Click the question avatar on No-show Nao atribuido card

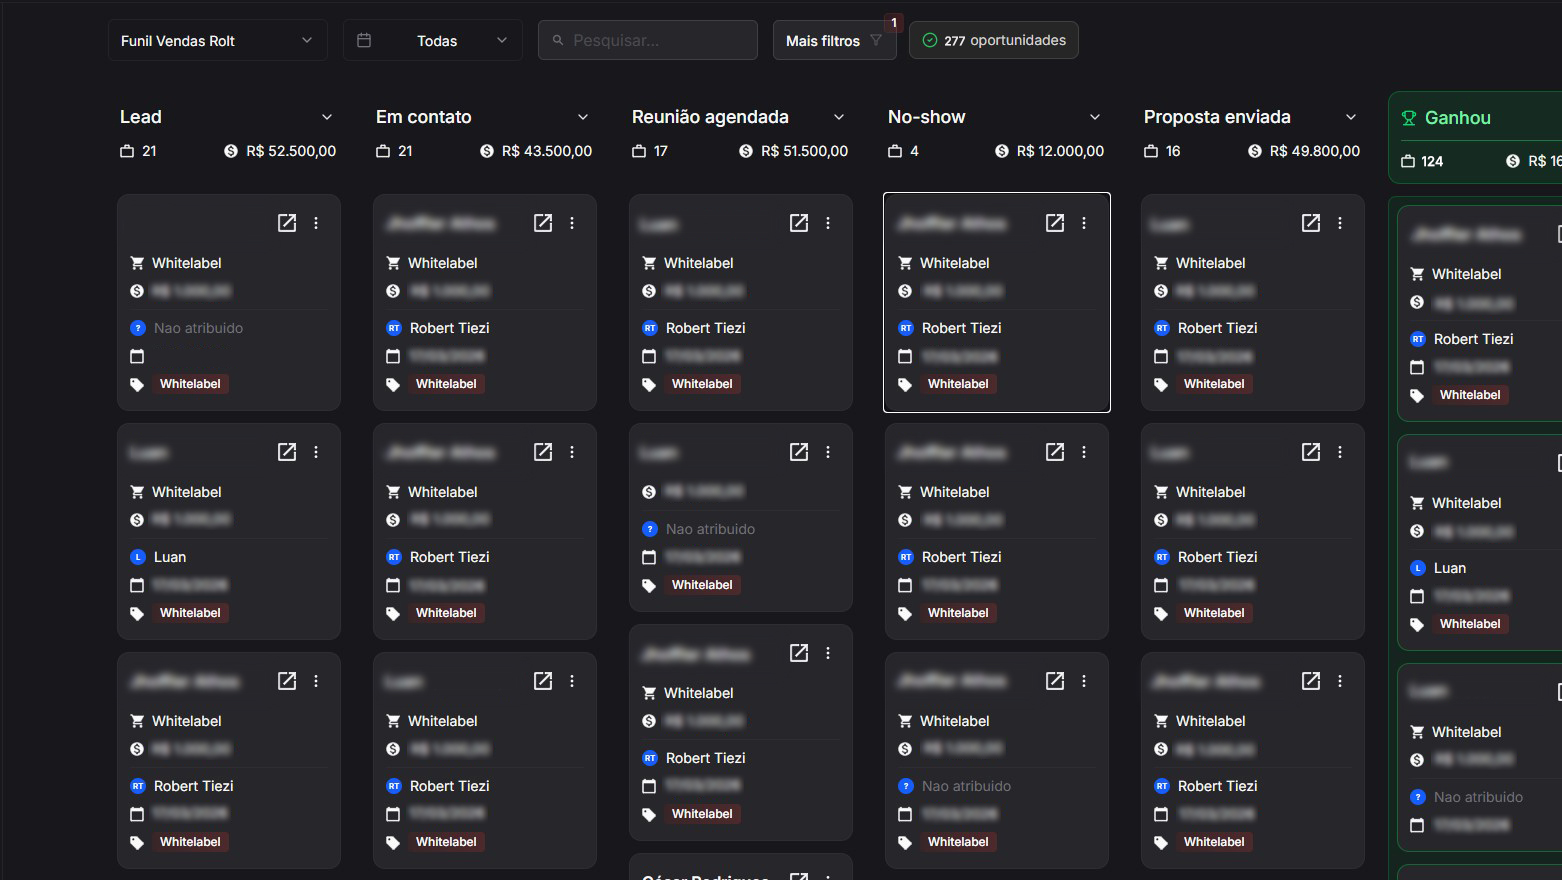coord(906,786)
